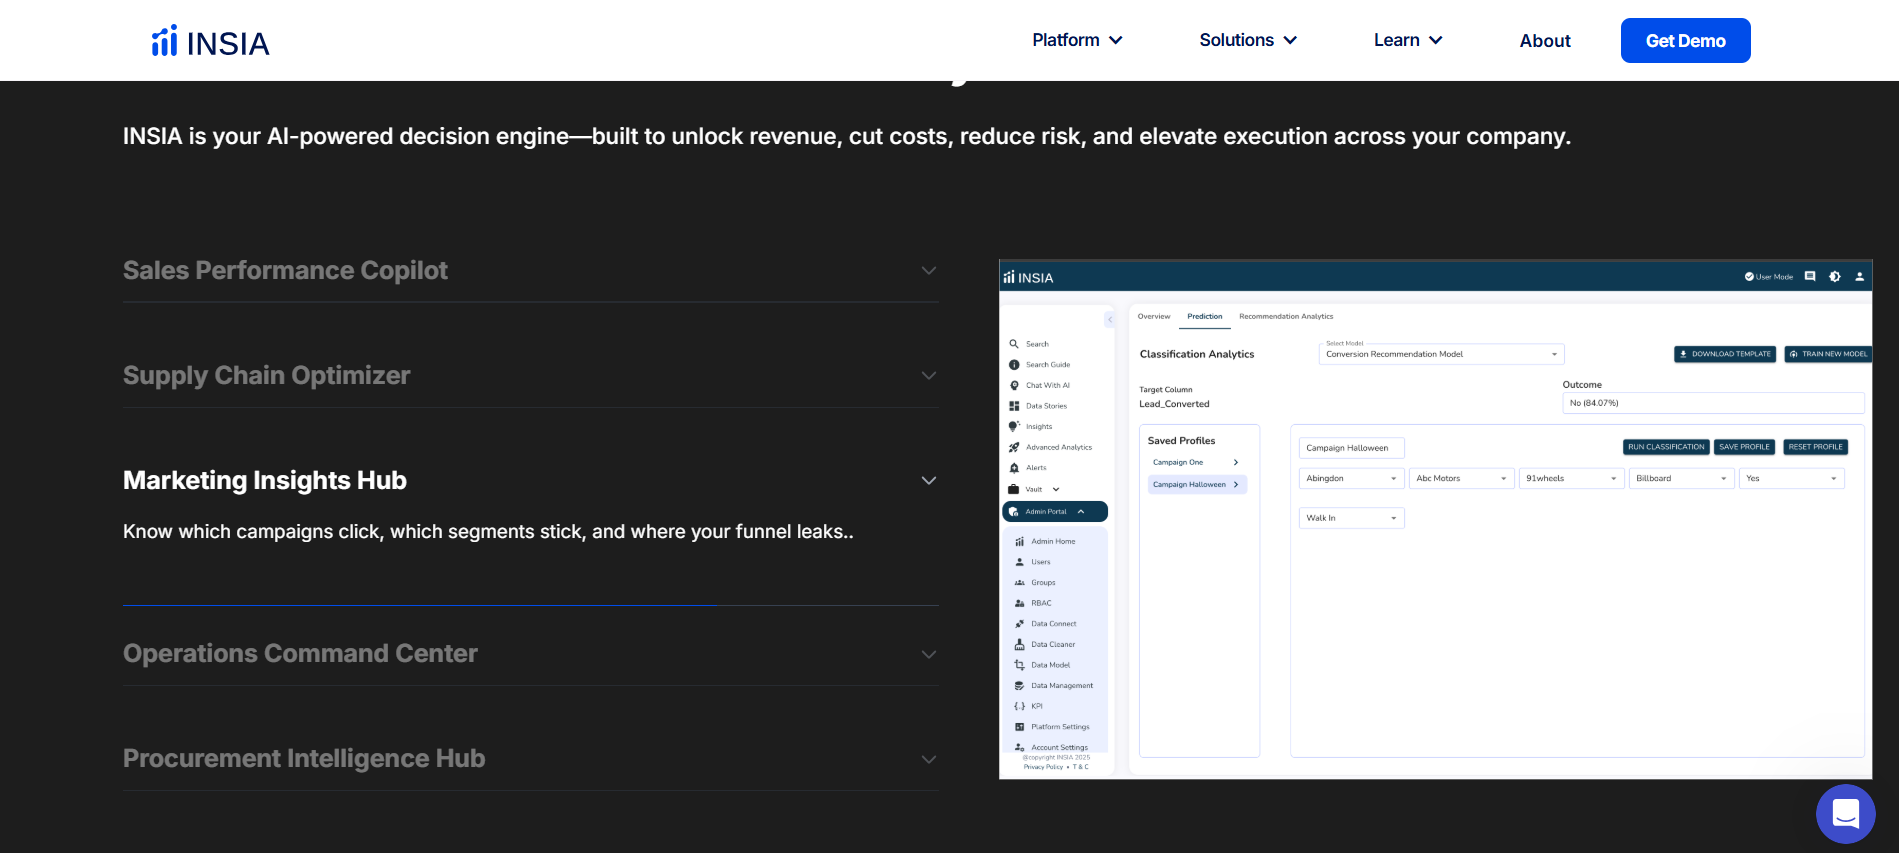Viewport: 1899px width, 853px height.
Task: Switch to the Recommendation Analytics tab
Action: click(1286, 317)
